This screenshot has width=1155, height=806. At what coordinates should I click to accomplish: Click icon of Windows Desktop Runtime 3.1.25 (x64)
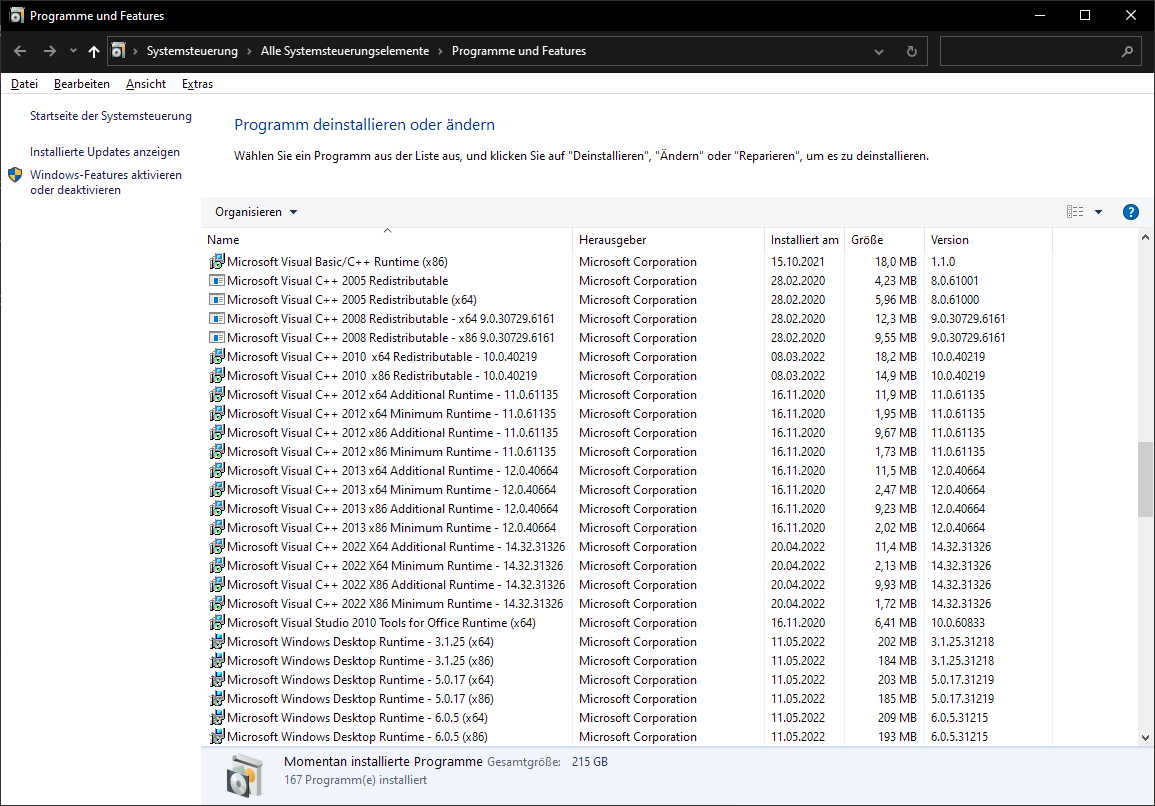click(217, 642)
